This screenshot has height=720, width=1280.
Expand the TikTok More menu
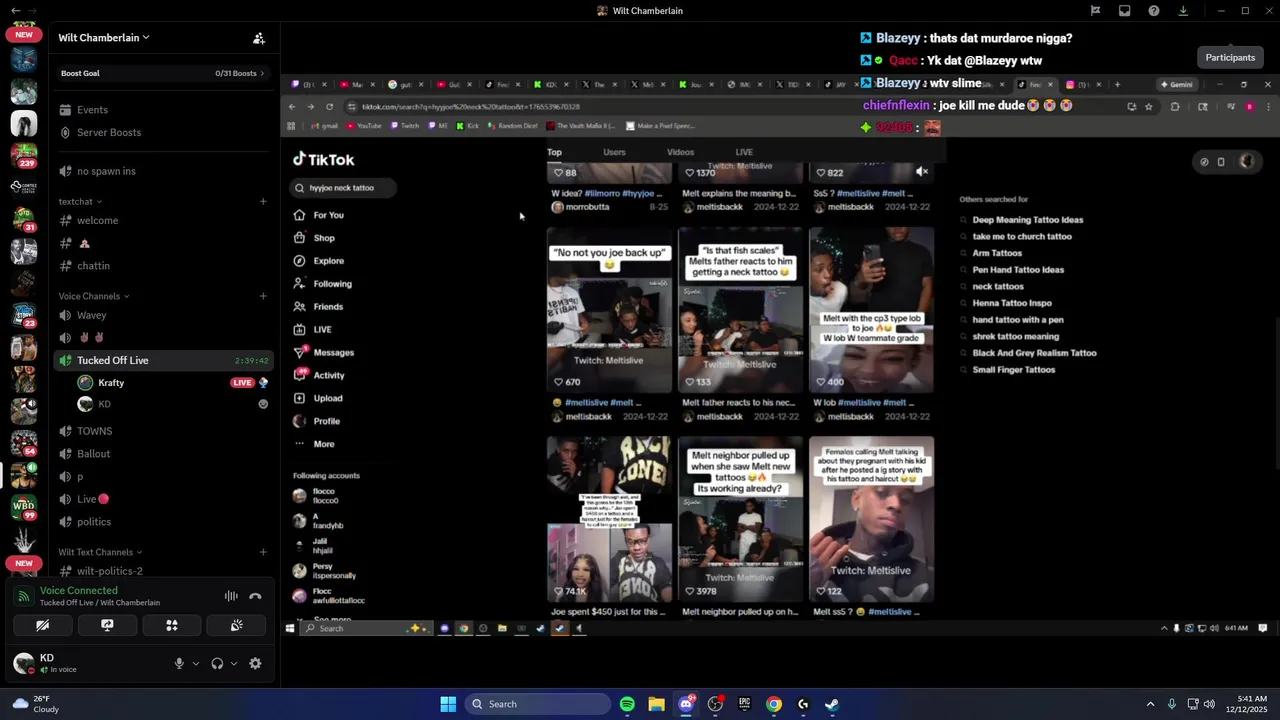coord(315,444)
